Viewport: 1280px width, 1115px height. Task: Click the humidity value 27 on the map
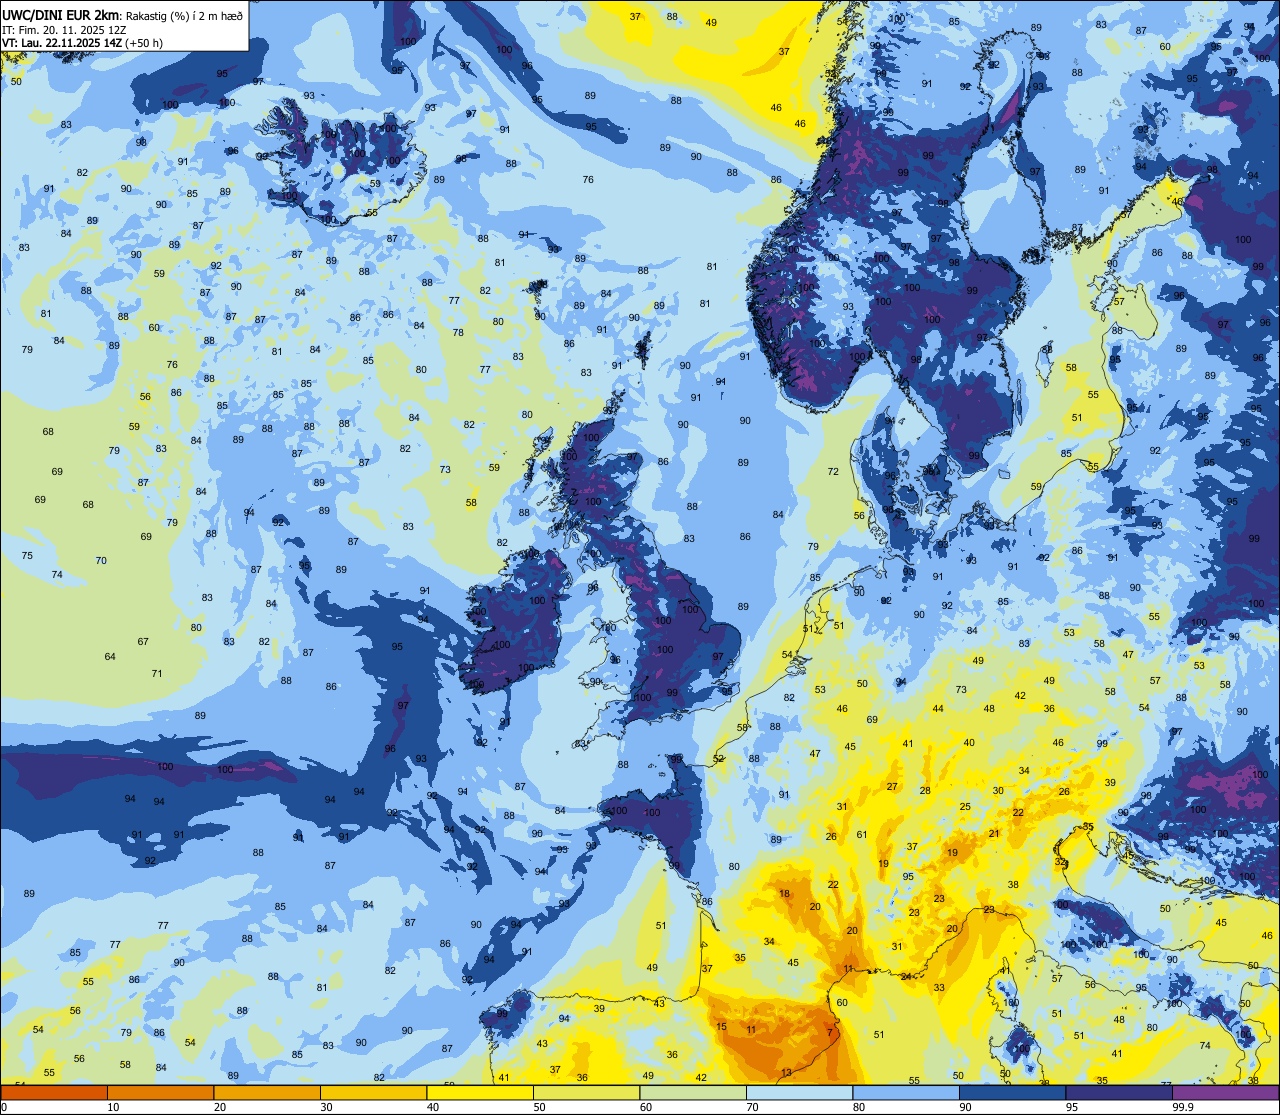tap(892, 786)
